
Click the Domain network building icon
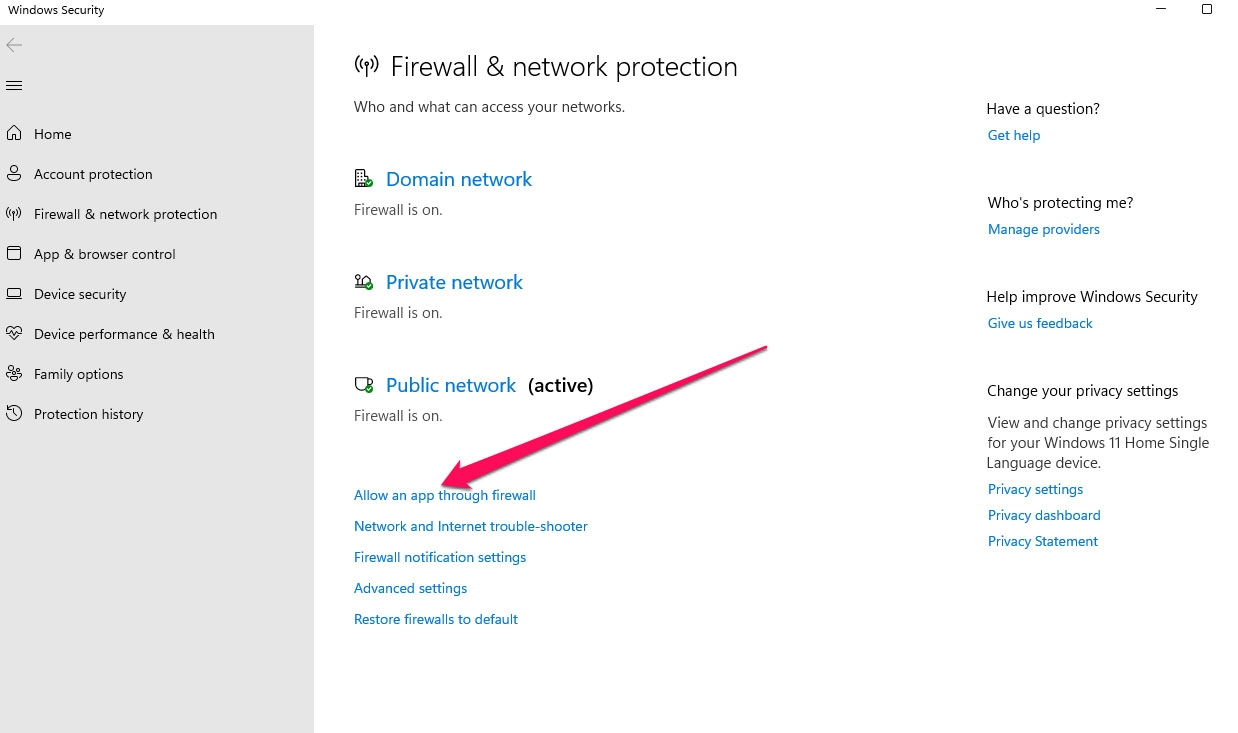[x=364, y=179]
